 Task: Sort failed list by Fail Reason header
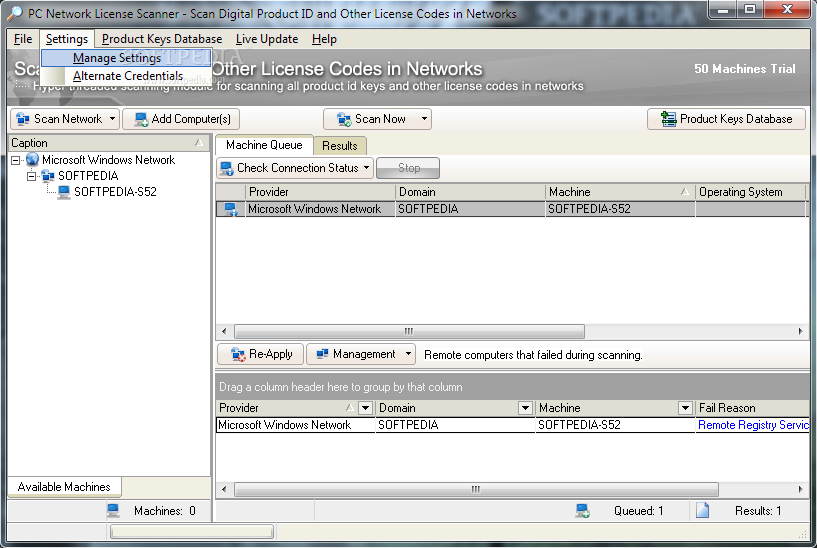[752, 408]
